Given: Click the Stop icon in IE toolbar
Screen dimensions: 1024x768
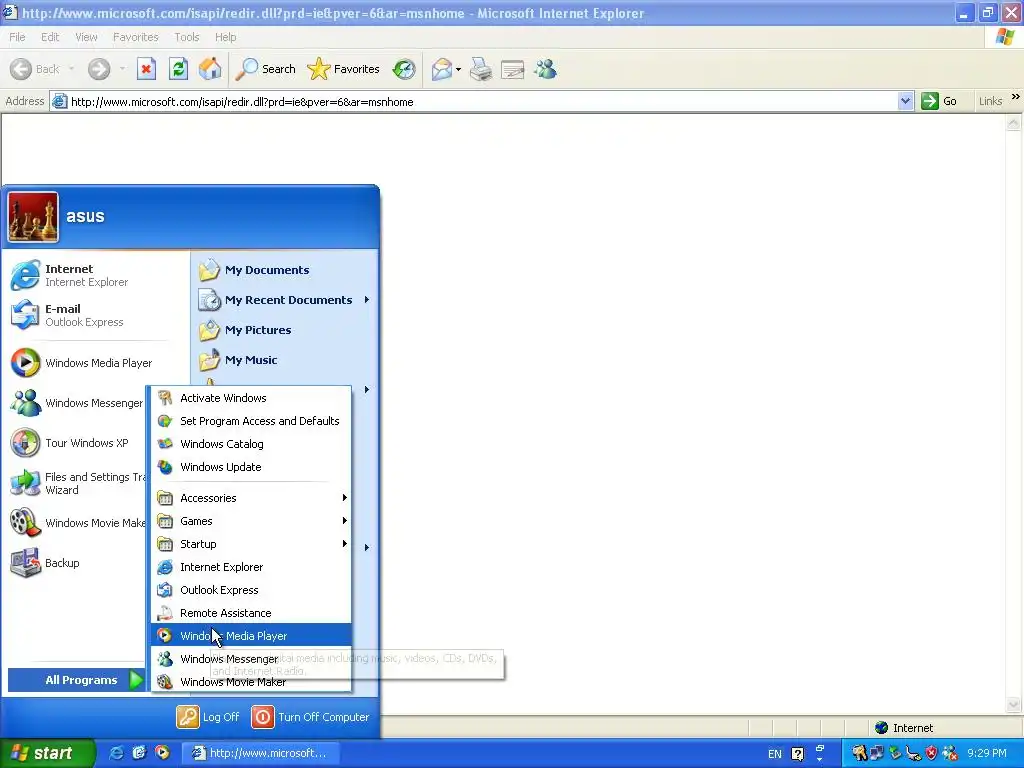Looking at the screenshot, I should tap(146, 69).
